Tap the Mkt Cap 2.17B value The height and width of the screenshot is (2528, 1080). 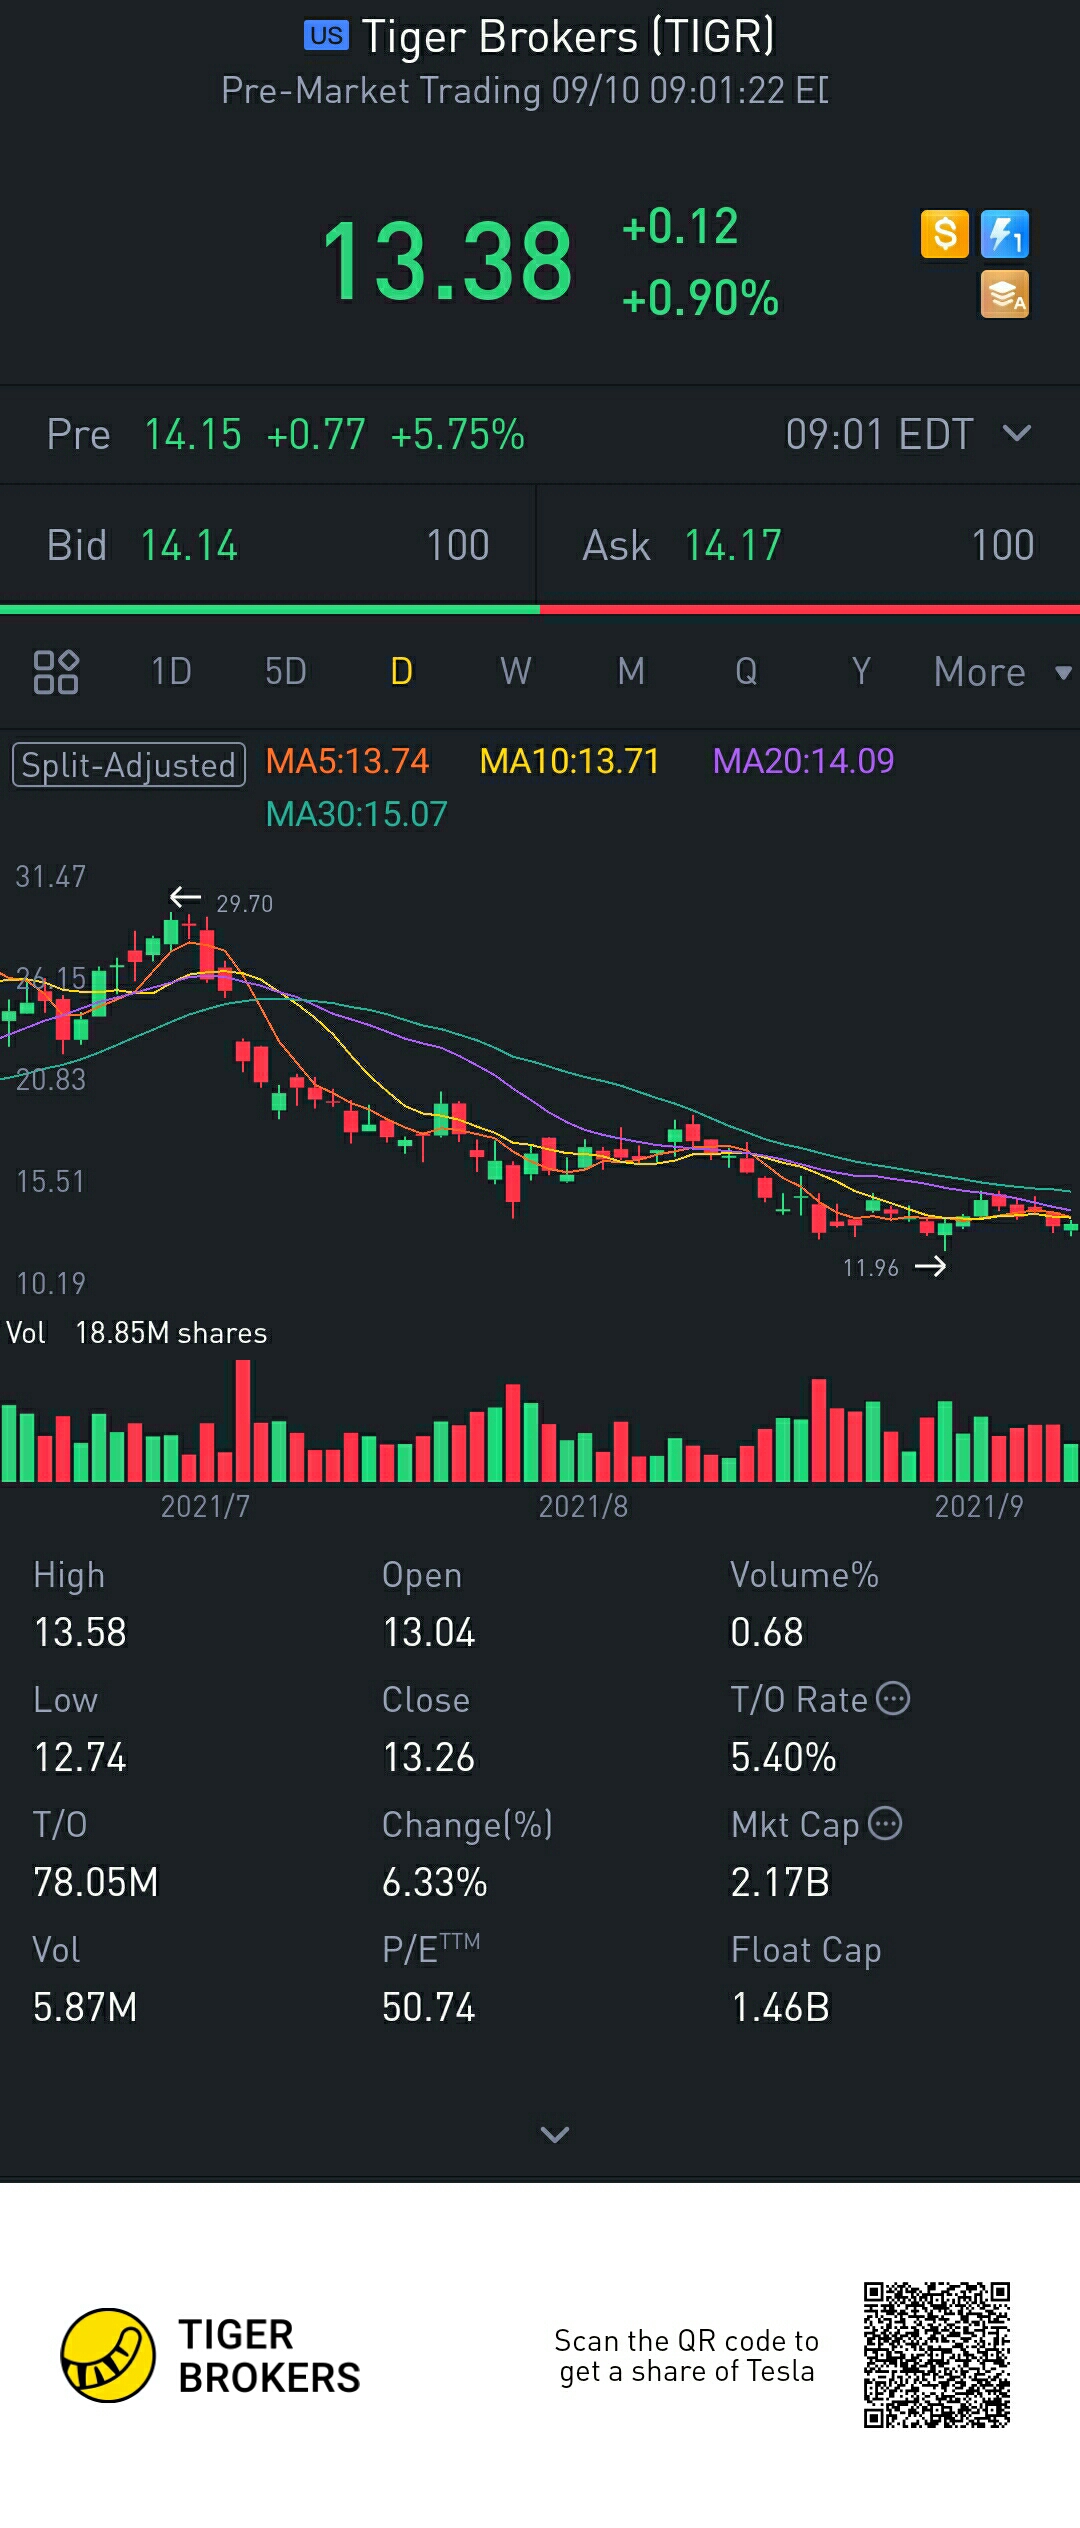780,1882
